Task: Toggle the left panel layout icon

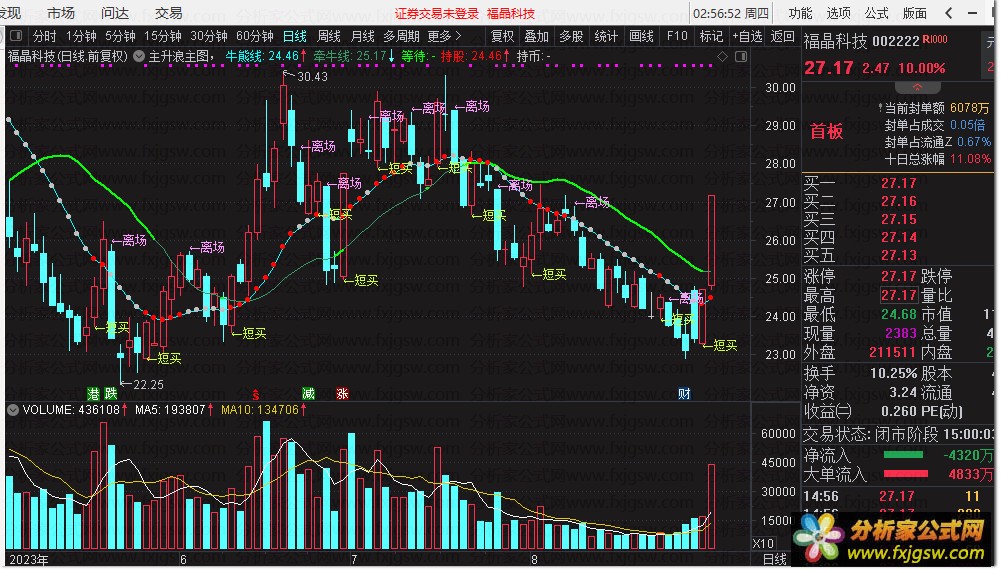Action: (x=17, y=36)
